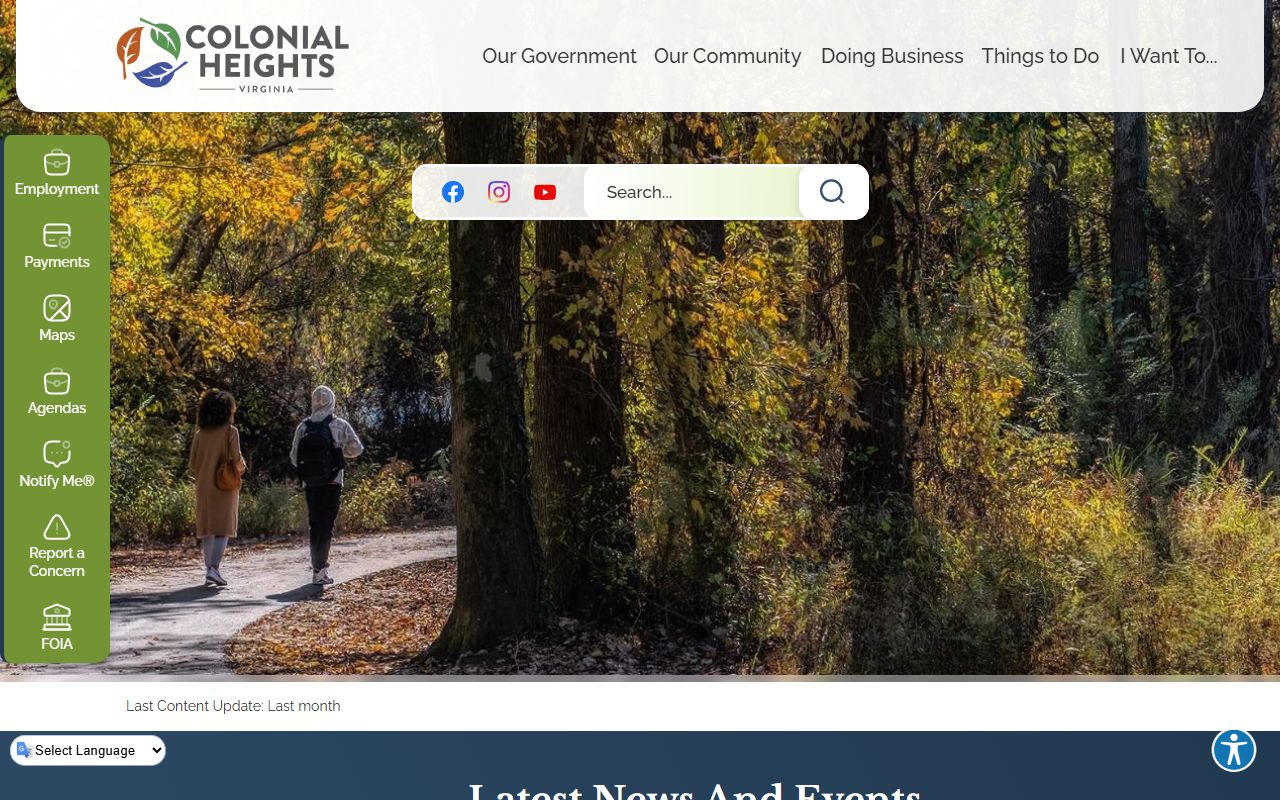This screenshot has height=800, width=1280.
Task: Click the magnifying glass search button
Action: [832, 192]
